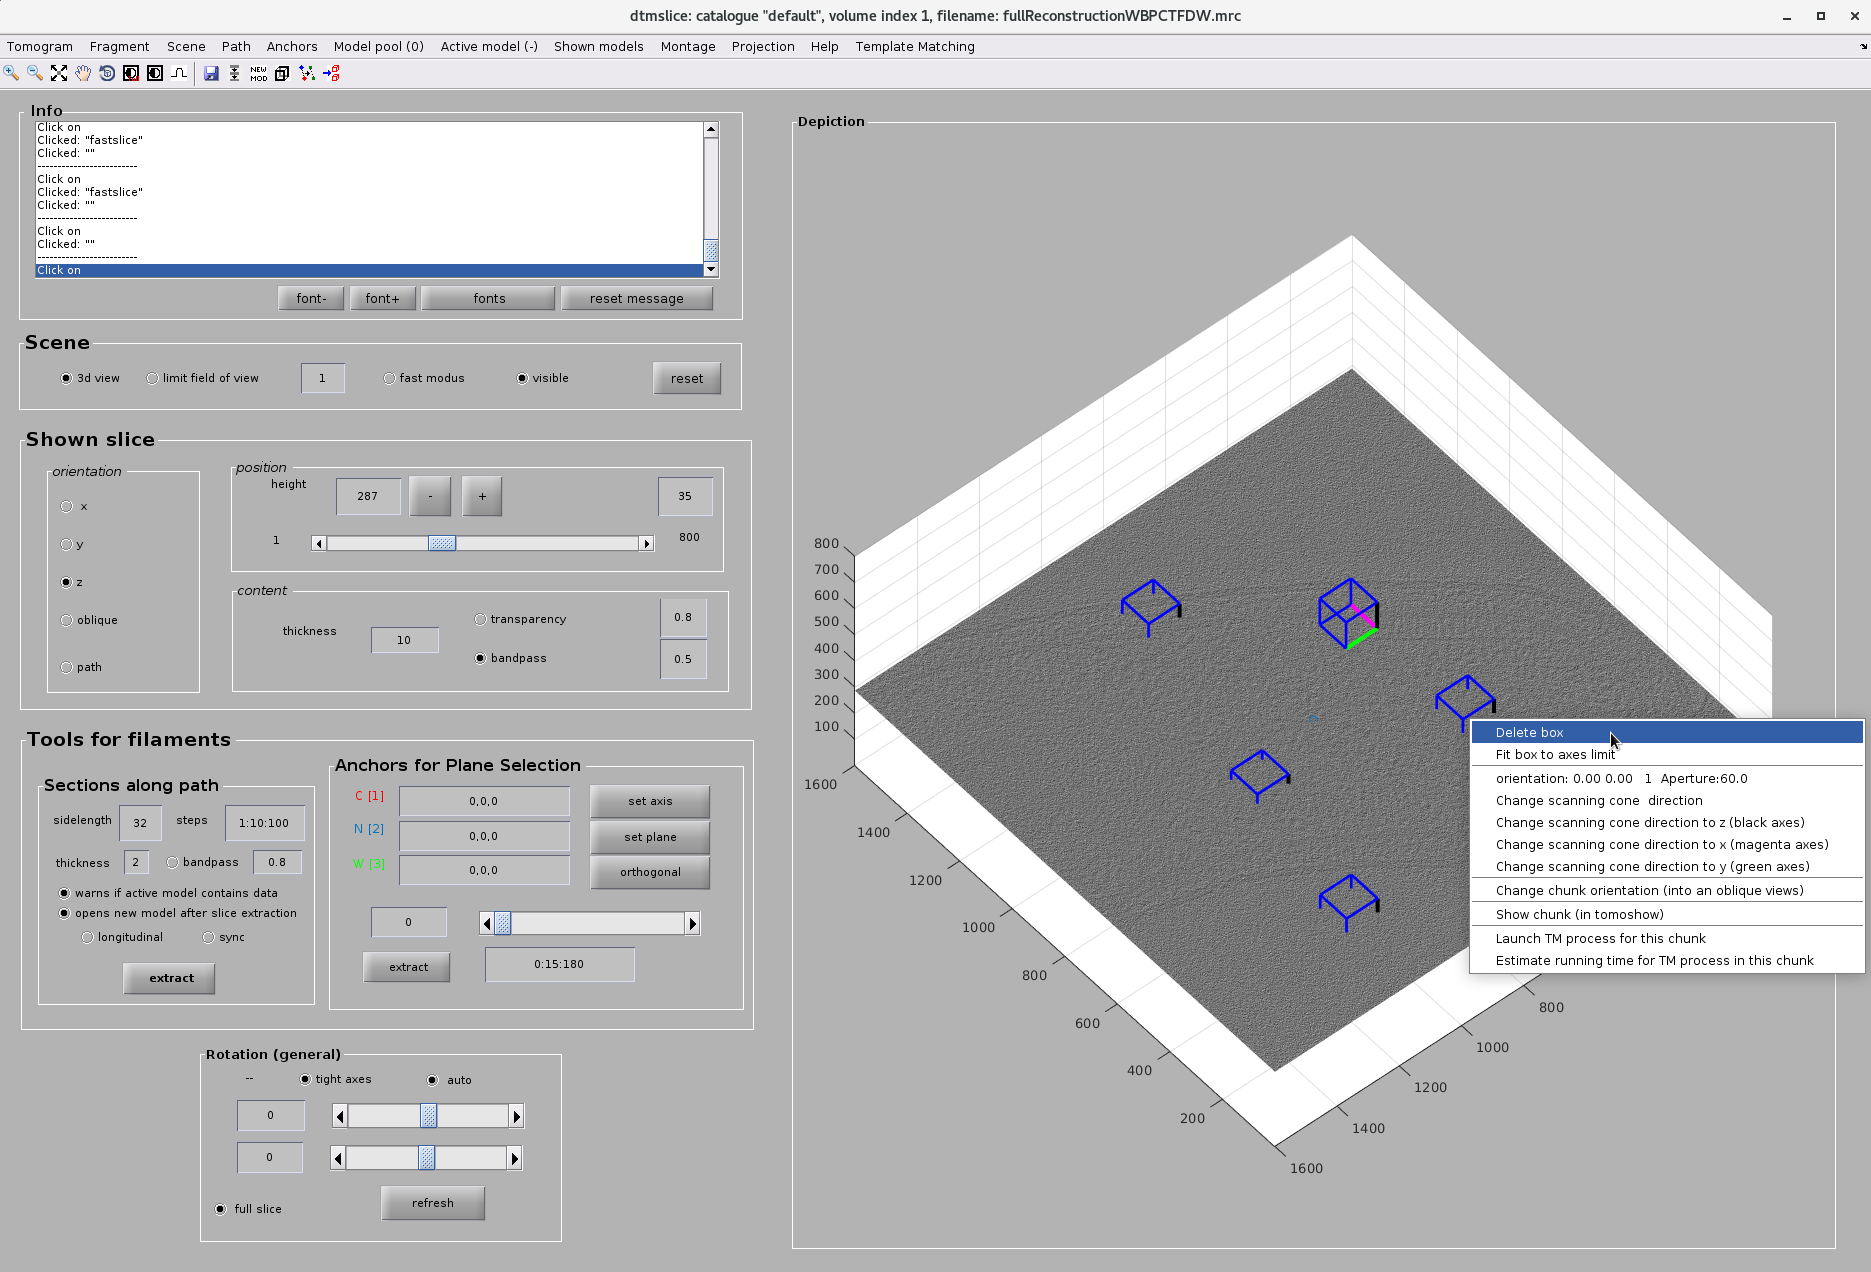Click the set plane button
1871x1272 pixels.
click(x=650, y=837)
